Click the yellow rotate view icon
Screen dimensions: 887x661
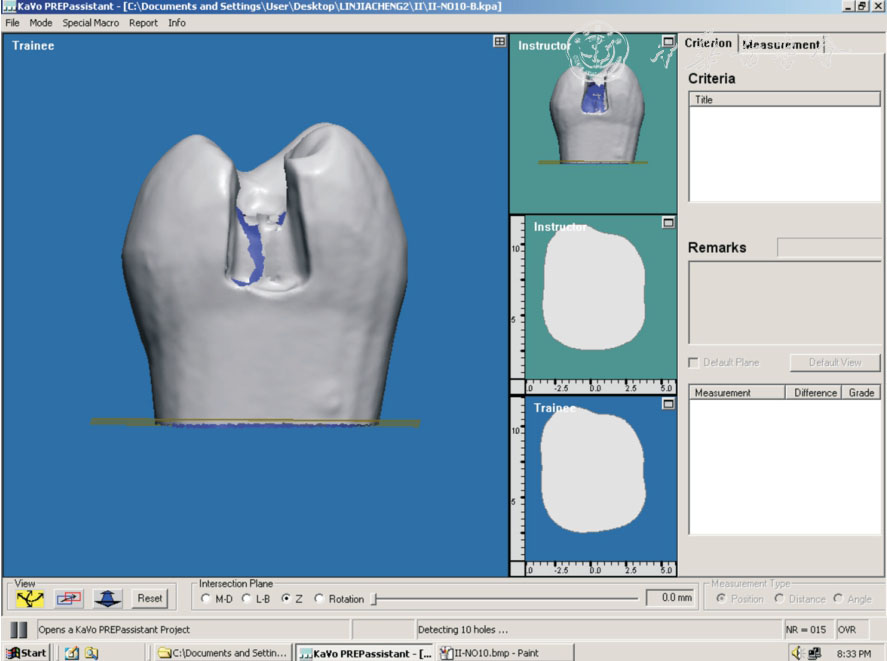(x=30, y=598)
